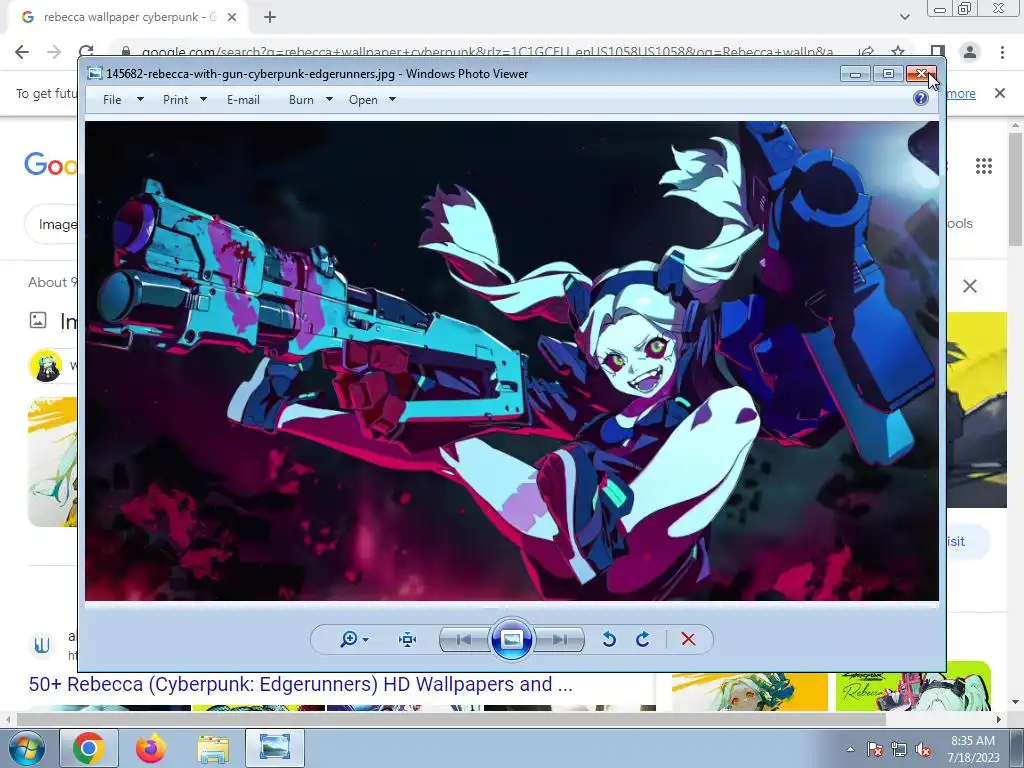Click the related Rebecca thumbnail on yellow background
The height and width of the screenshot is (768, 1024).
(x=750, y=692)
